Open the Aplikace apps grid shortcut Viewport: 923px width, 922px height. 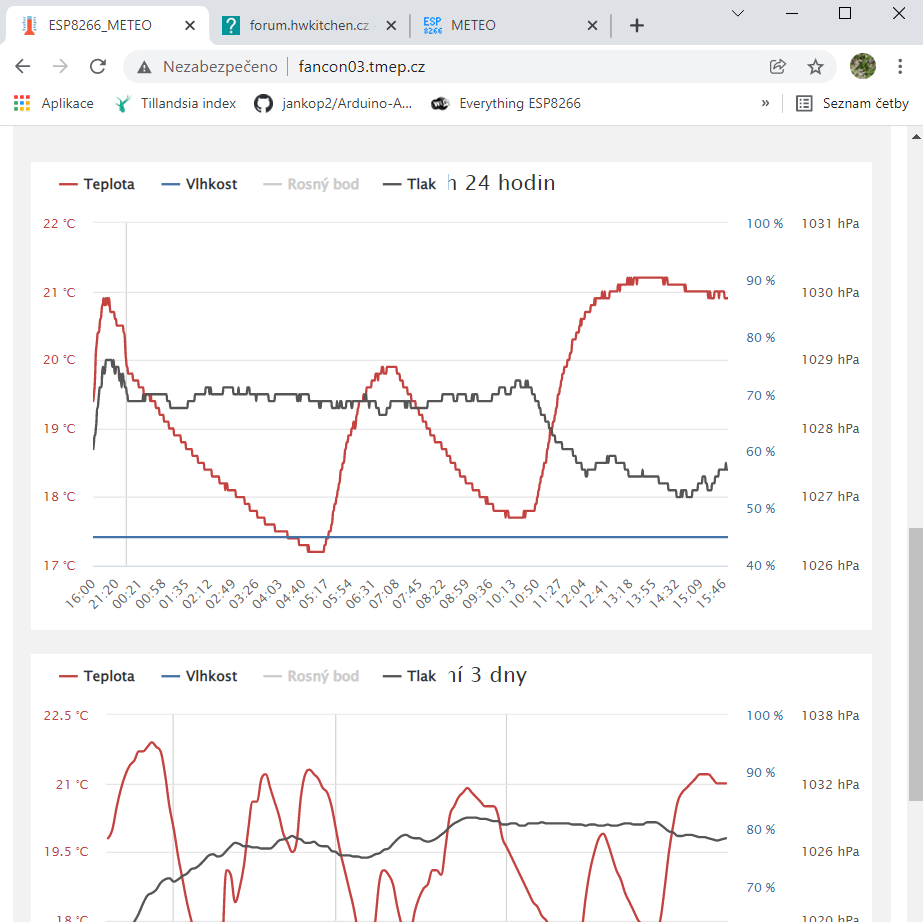tap(54, 103)
